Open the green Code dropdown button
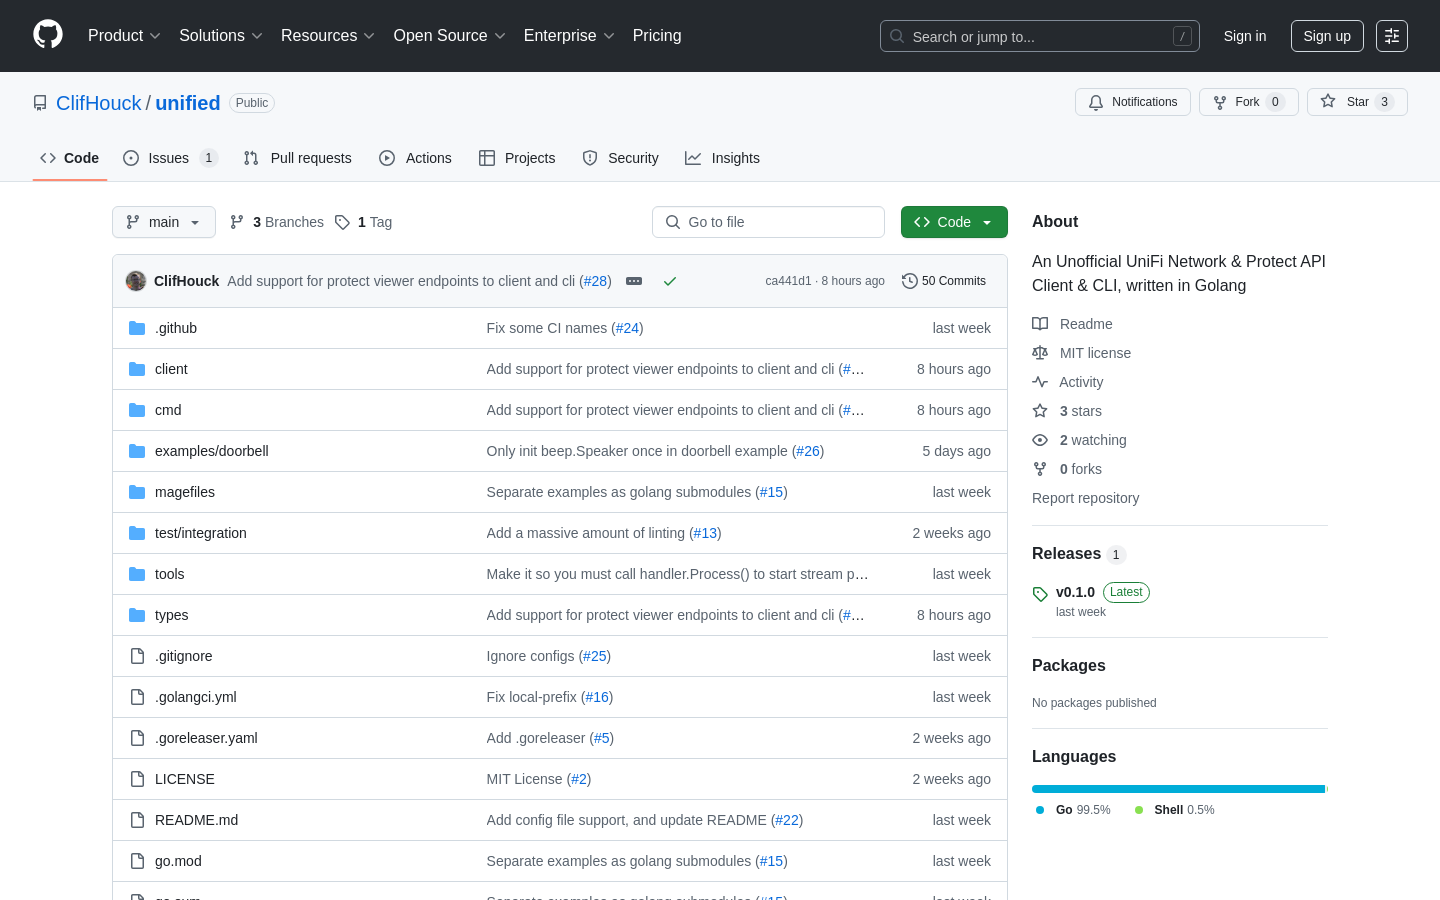This screenshot has width=1440, height=900. [x=954, y=222]
